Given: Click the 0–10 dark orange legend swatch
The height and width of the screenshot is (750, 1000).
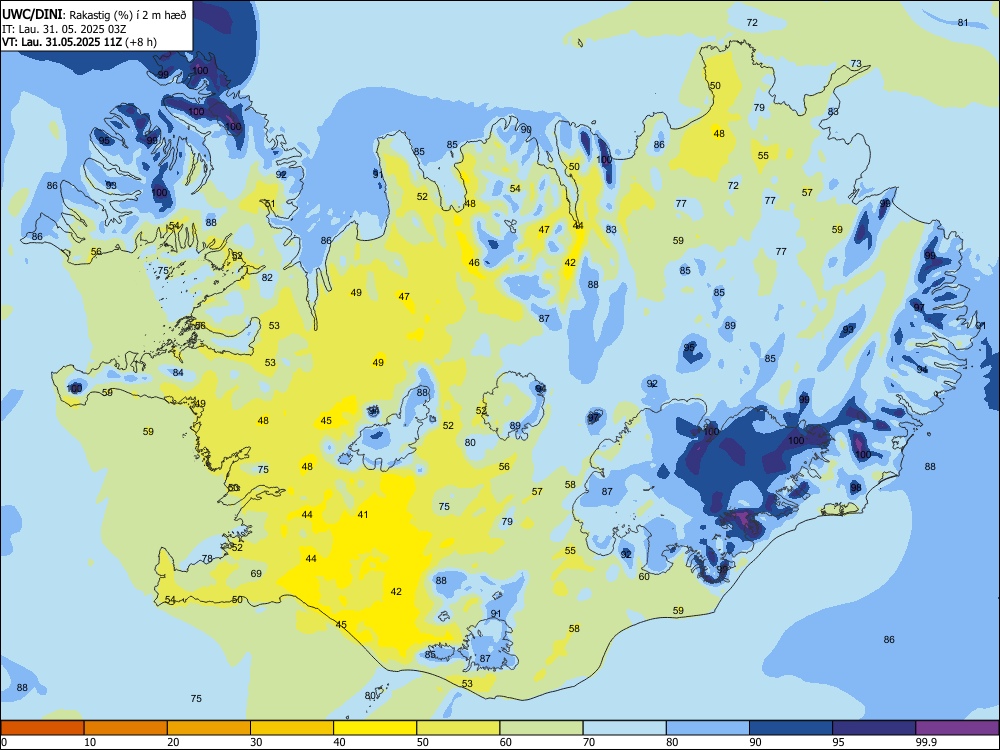Looking at the screenshot, I should tap(42, 728).
